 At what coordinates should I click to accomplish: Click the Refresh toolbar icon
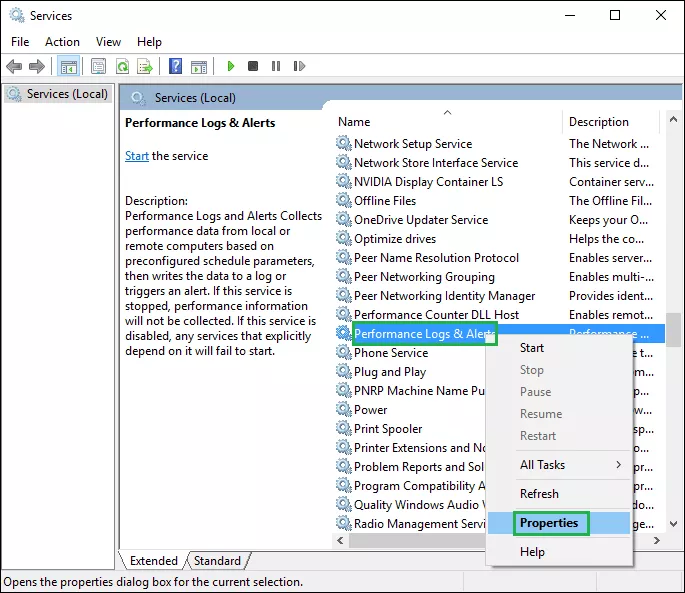(122, 66)
